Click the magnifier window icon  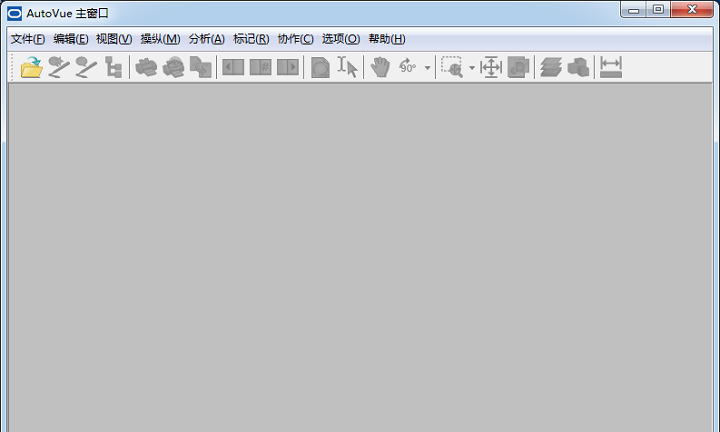(x=518, y=67)
